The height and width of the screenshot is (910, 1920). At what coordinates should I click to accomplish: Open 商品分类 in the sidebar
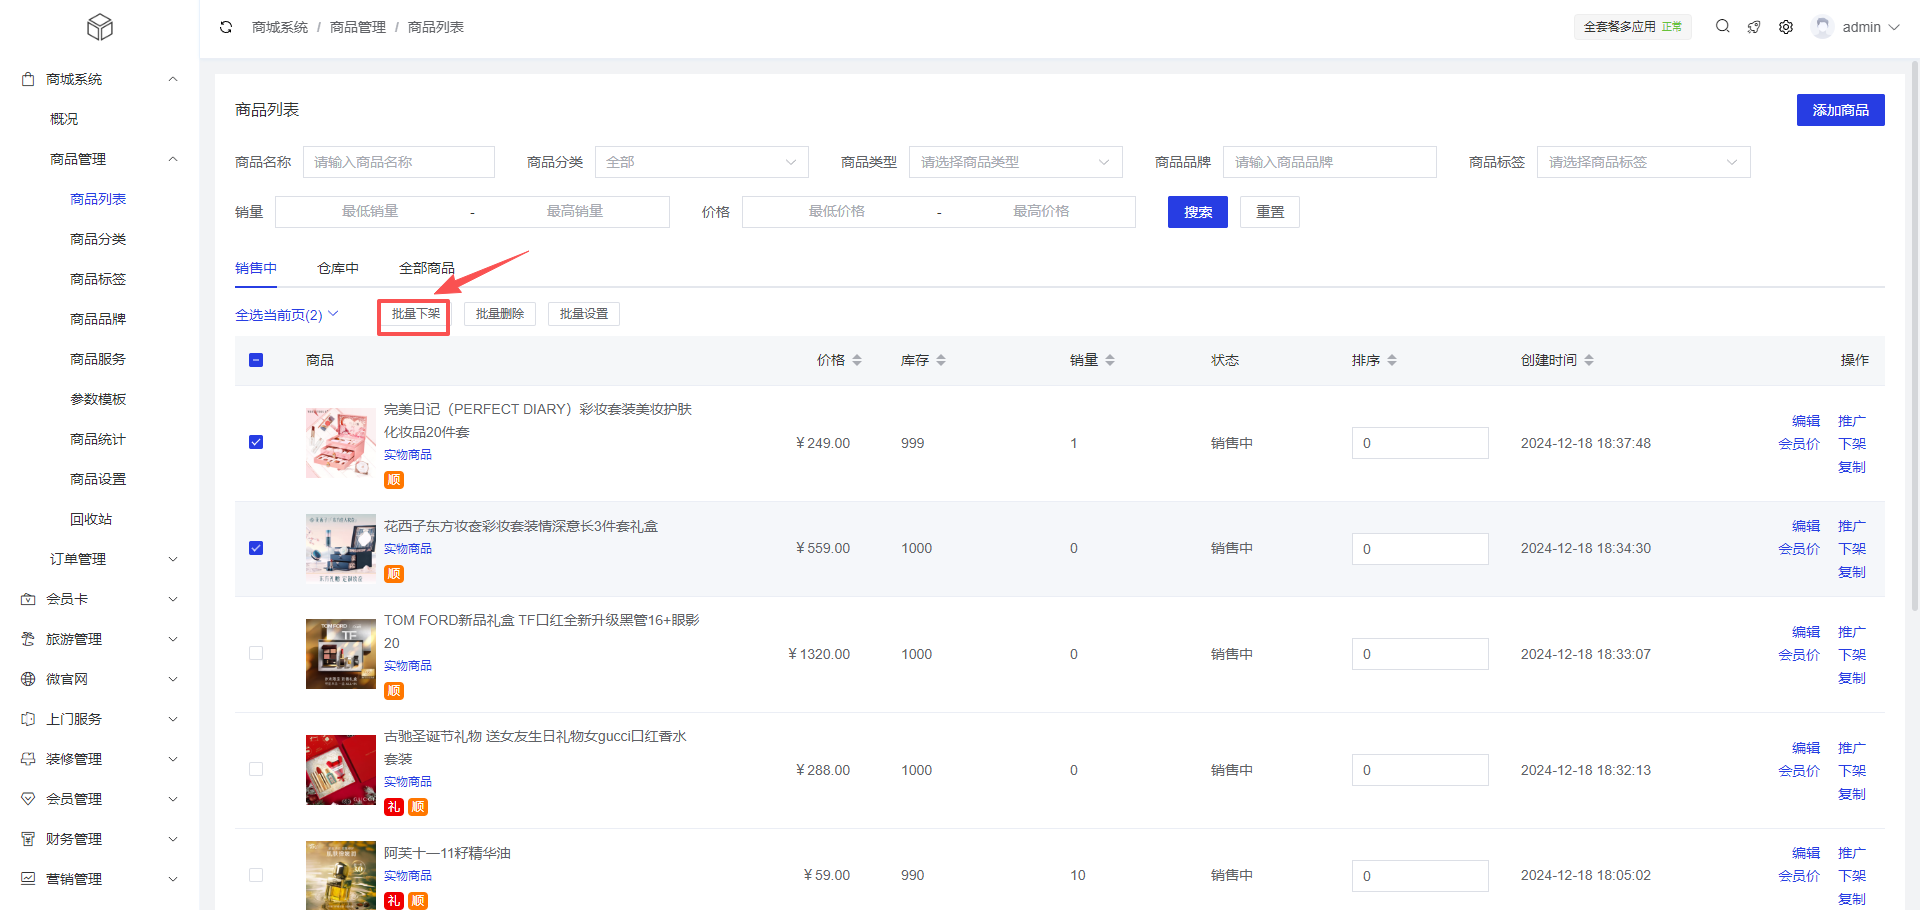tap(98, 239)
